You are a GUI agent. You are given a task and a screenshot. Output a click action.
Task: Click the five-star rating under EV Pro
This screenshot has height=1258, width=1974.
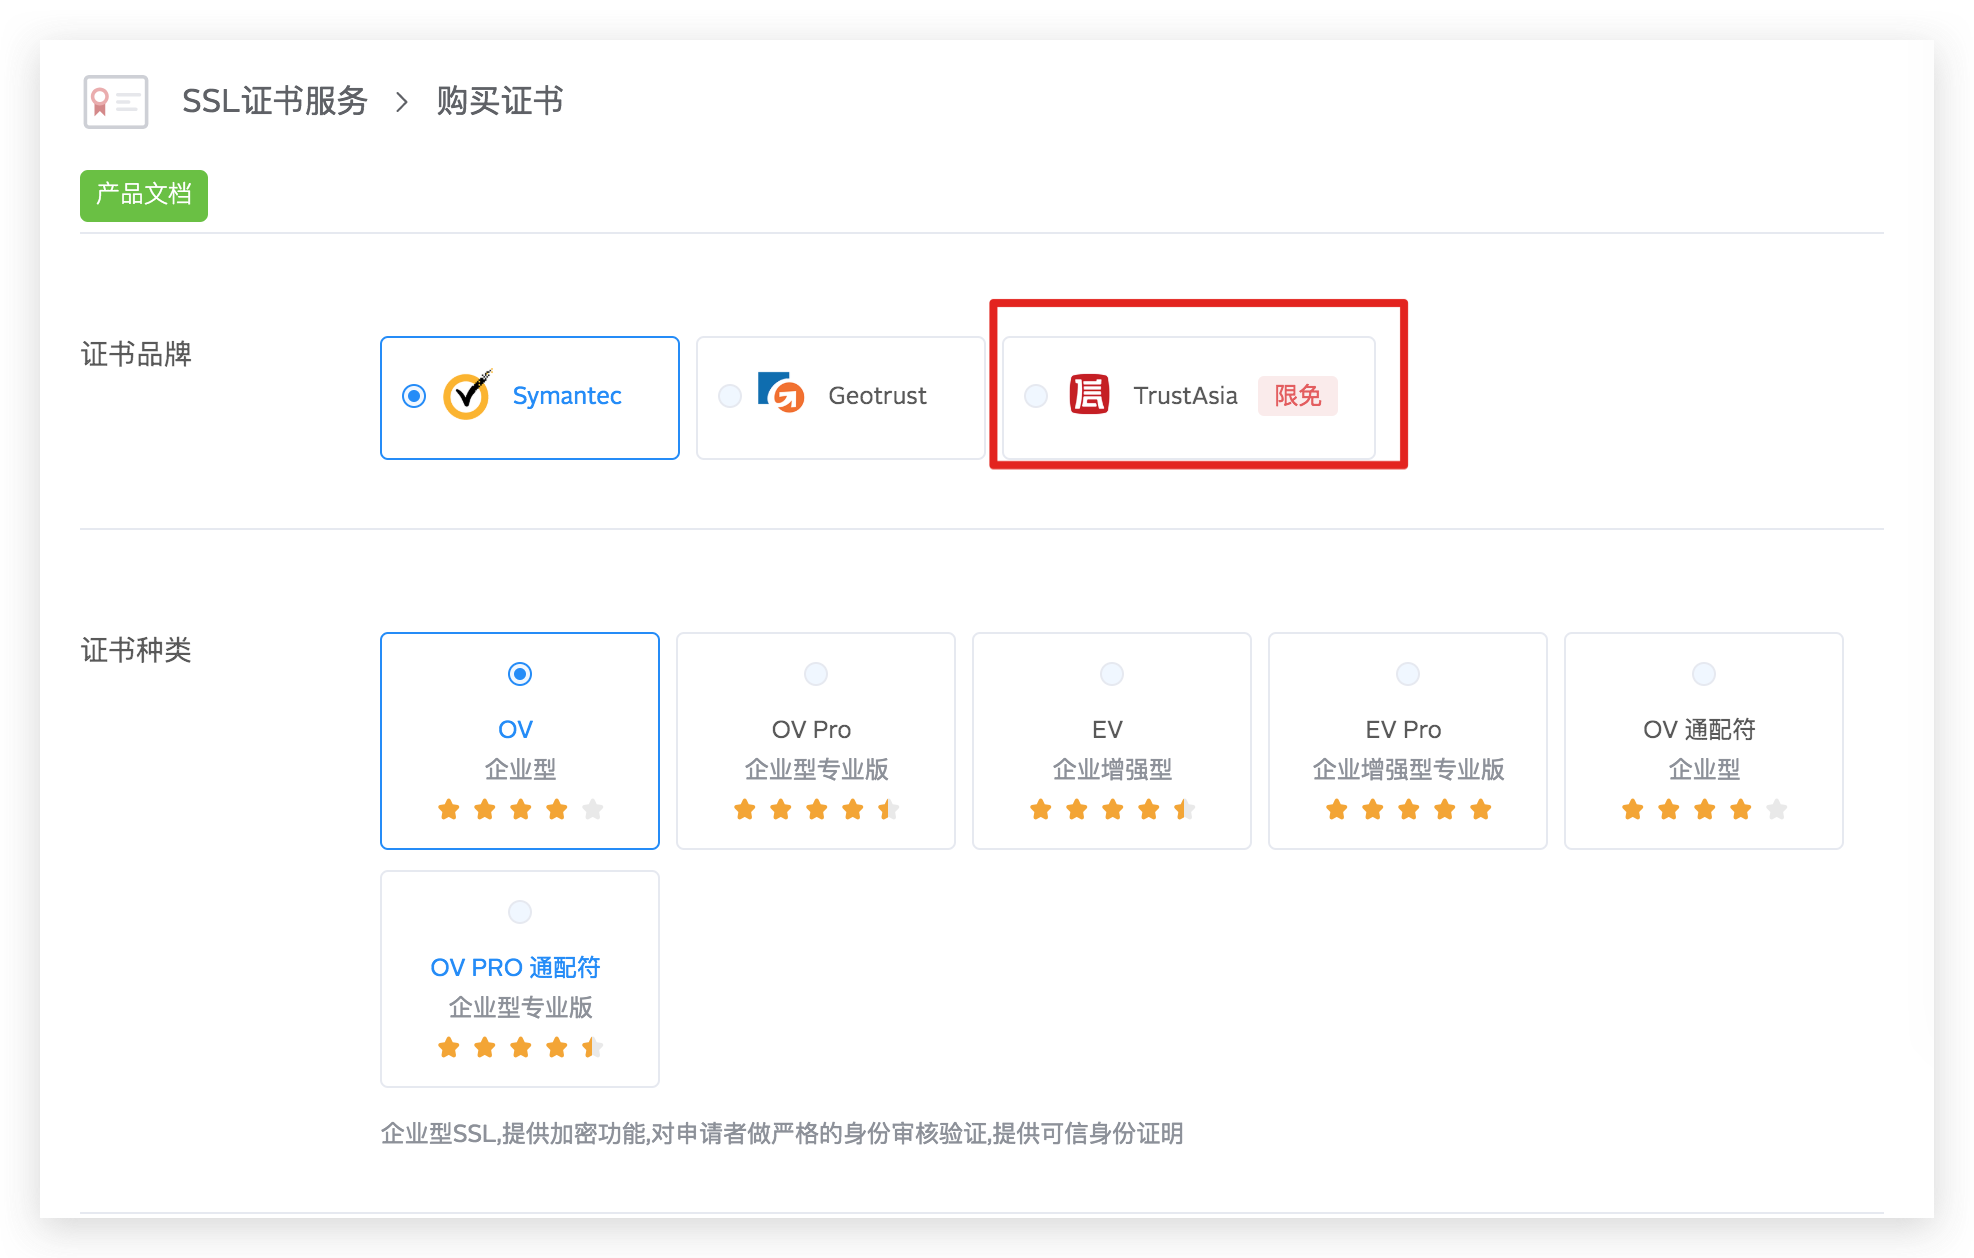click(x=1408, y=810)
